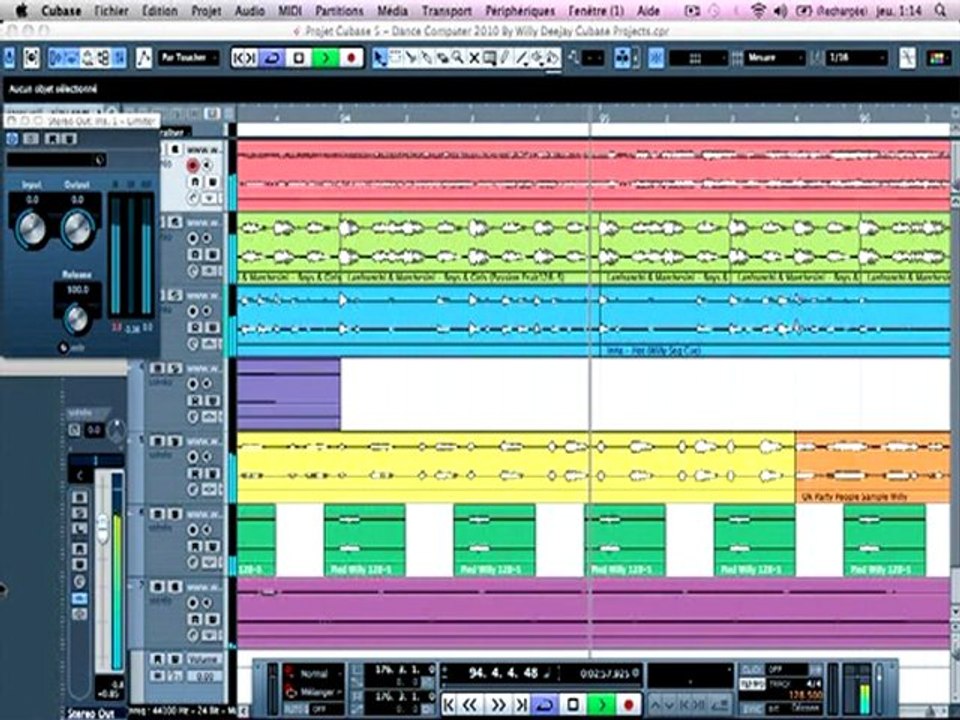Open the Périphériques menu

[x=520, y=11]
